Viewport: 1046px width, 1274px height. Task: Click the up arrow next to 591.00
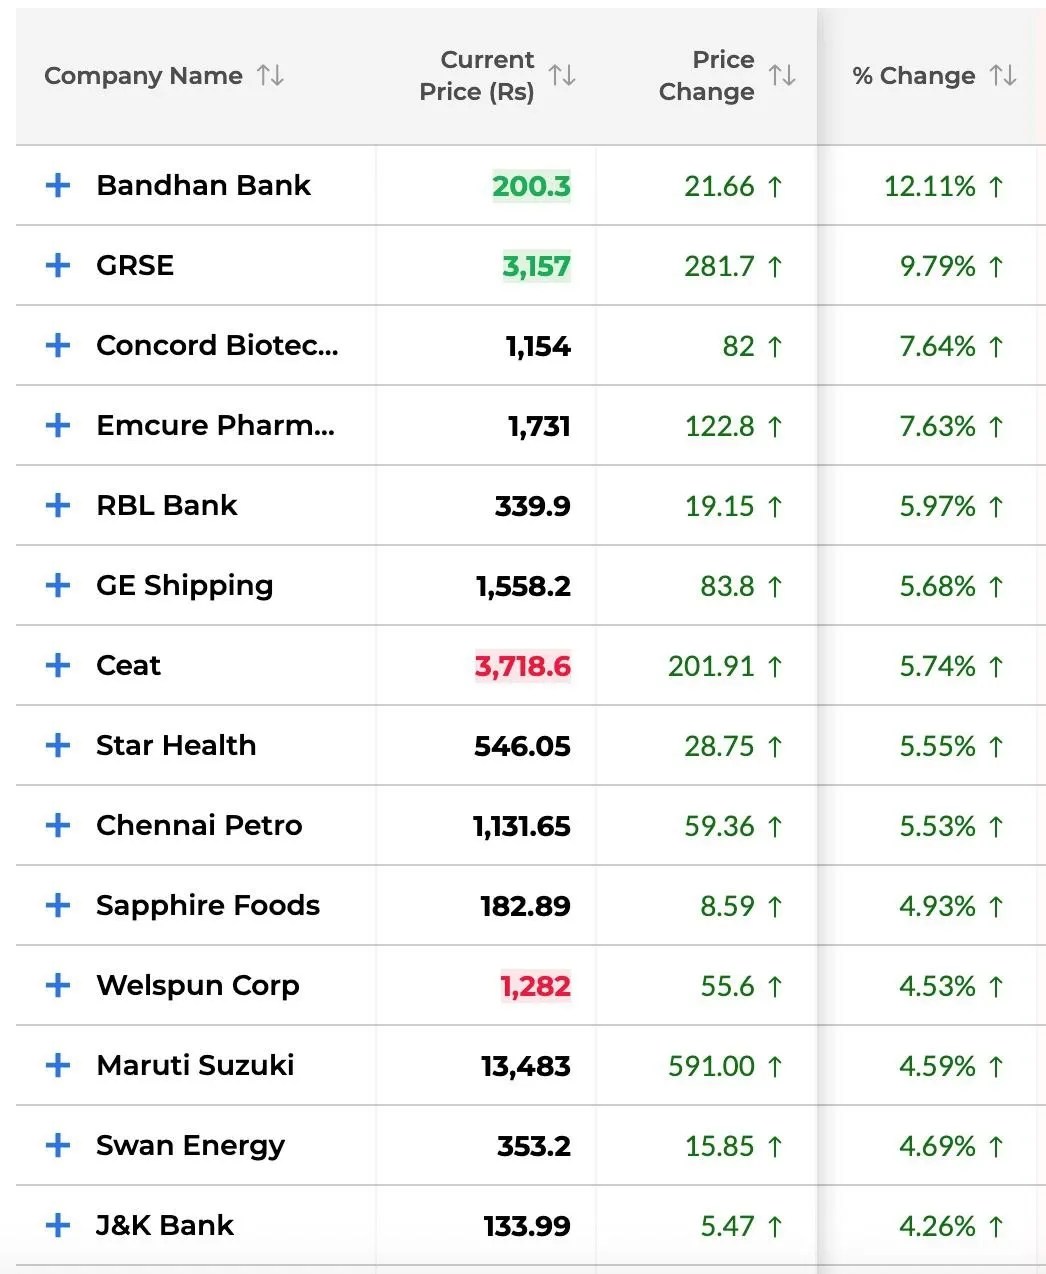click(773, 1067)
